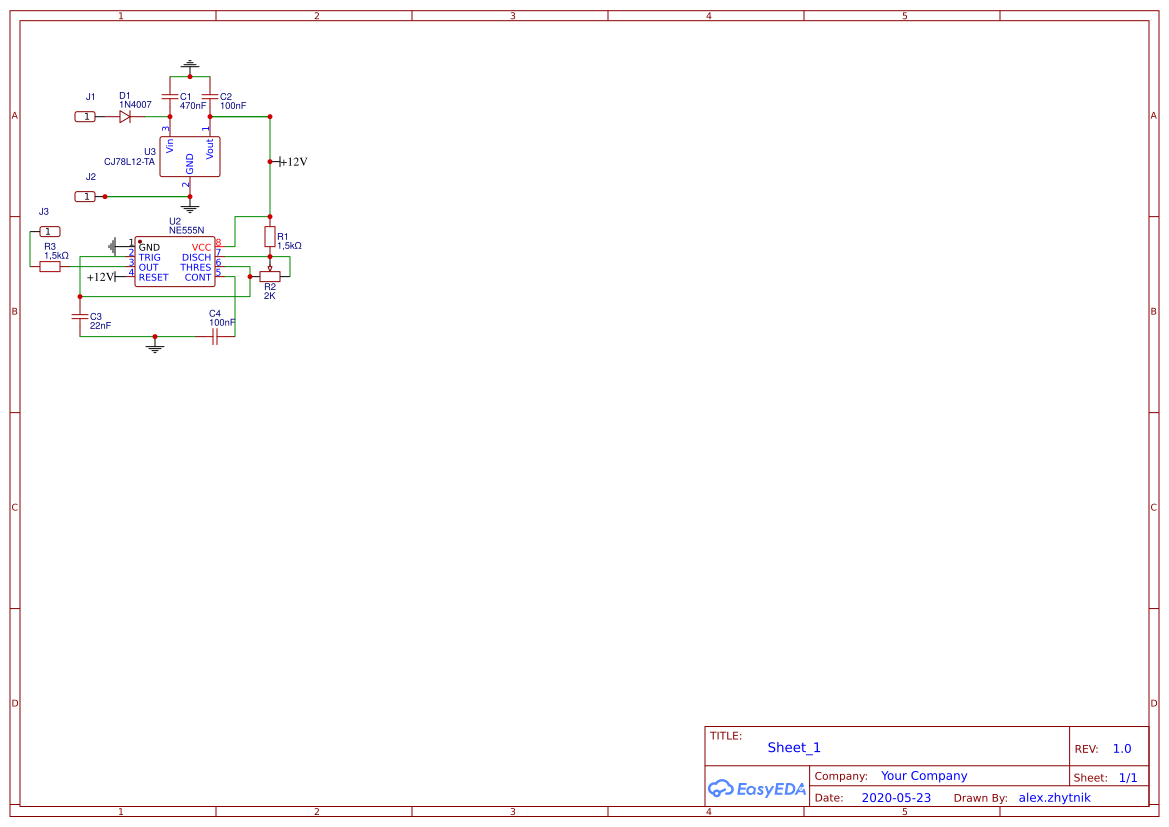Screen dimensions: 1169x827
Task: Click the J2 connector symbol
Action: coord(86,196)
